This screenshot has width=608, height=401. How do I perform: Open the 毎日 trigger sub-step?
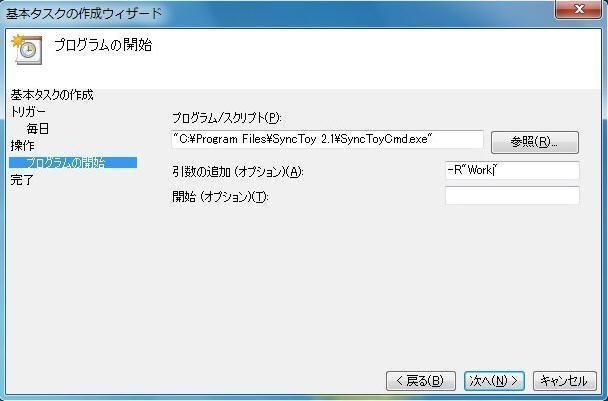click(x=38, y=128)
